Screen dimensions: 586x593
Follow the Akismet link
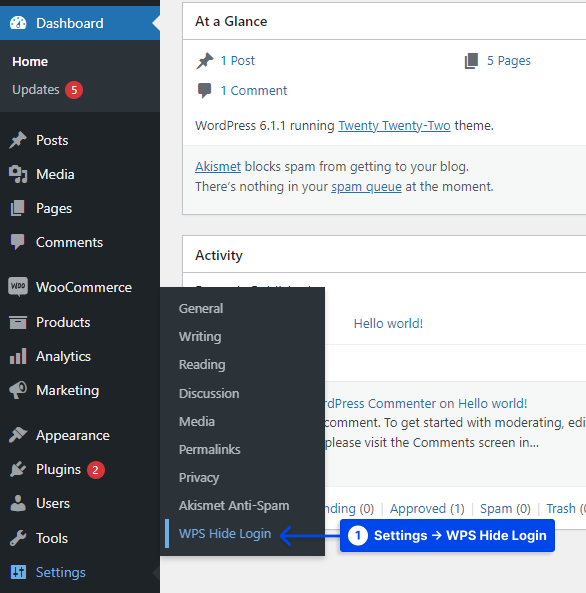click(x=218, y=167)
